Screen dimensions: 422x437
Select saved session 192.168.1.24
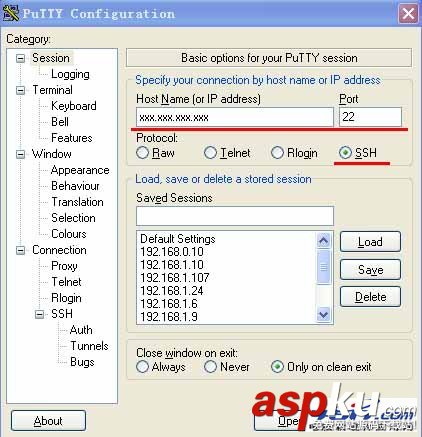point(172,291)
